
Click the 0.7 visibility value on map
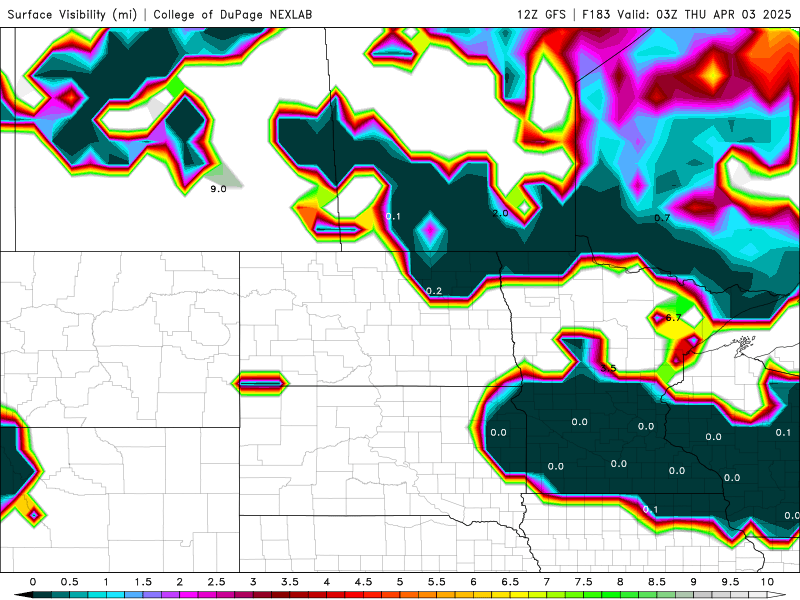point(662,218)
